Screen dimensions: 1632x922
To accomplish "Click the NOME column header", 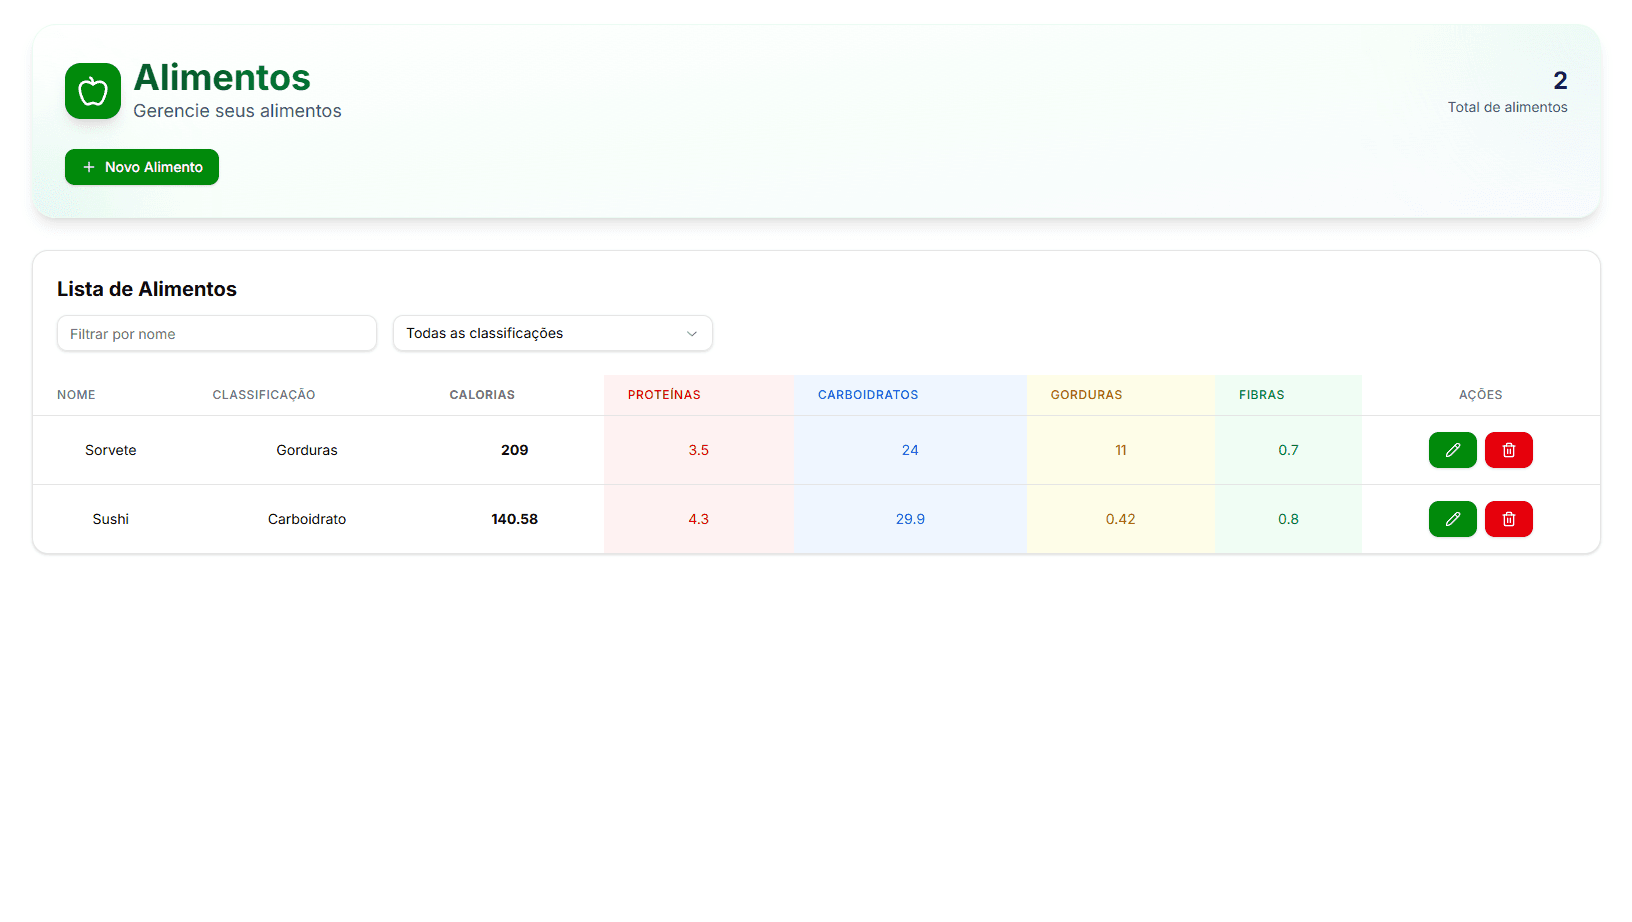I will [x=76, y=395].
